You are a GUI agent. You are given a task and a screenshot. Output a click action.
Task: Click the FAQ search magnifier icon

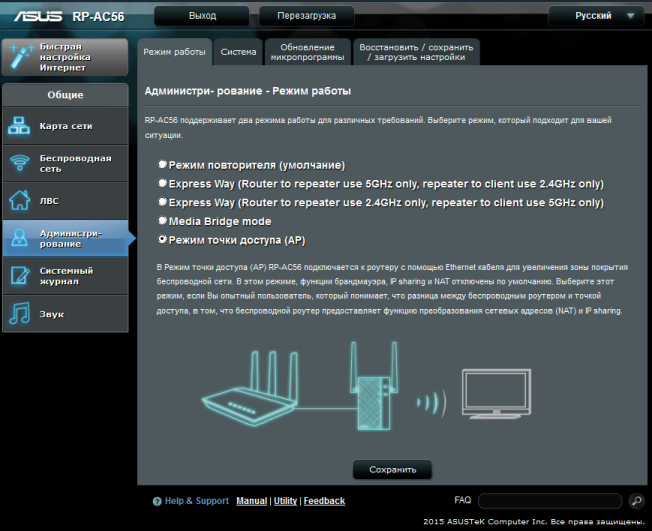637,501
